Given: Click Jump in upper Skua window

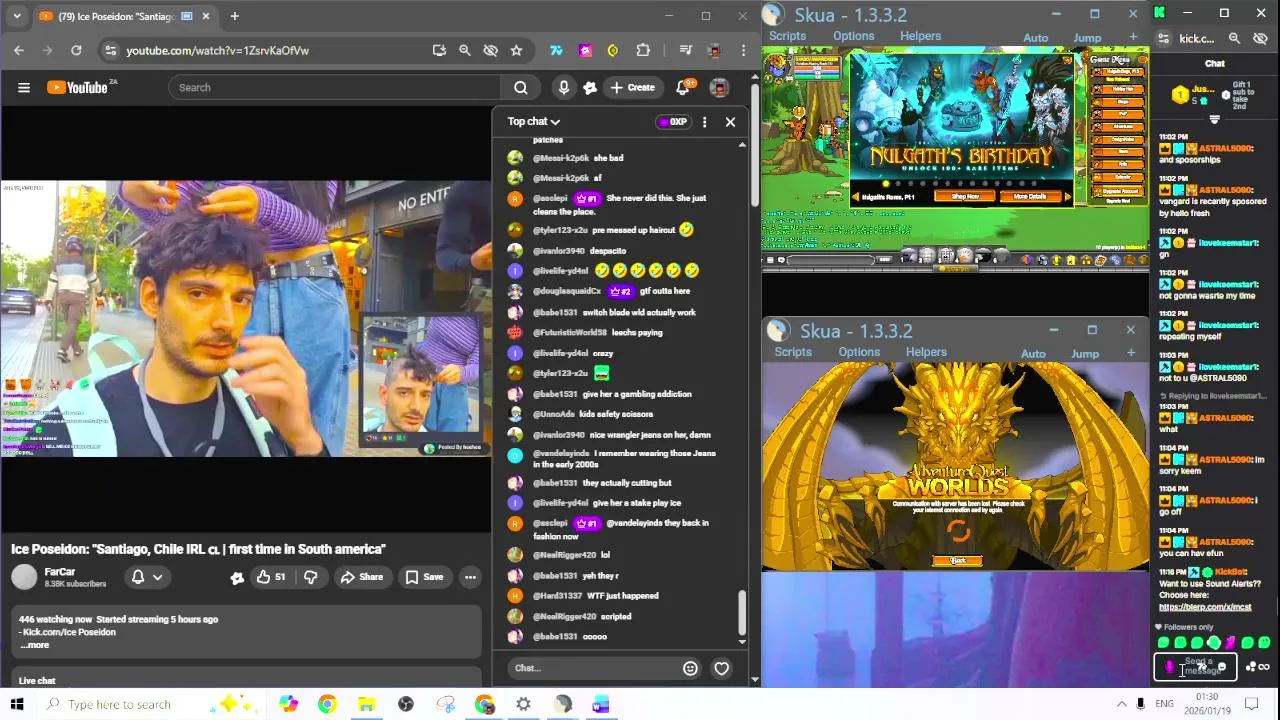Looking at the screenshot, I should pos(1087,38).
